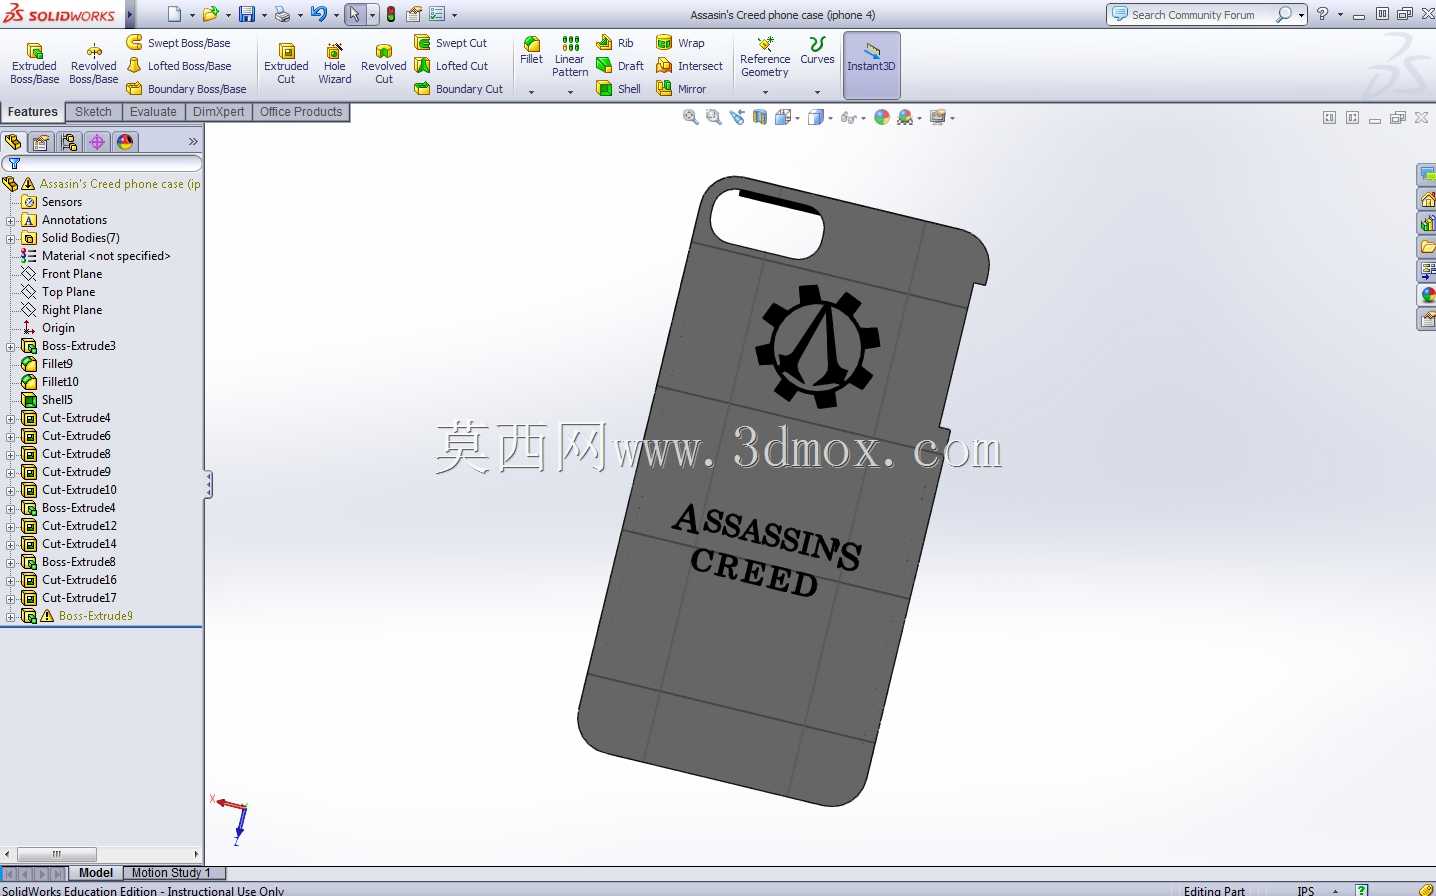Click the Search Community Forum field

1193,15
